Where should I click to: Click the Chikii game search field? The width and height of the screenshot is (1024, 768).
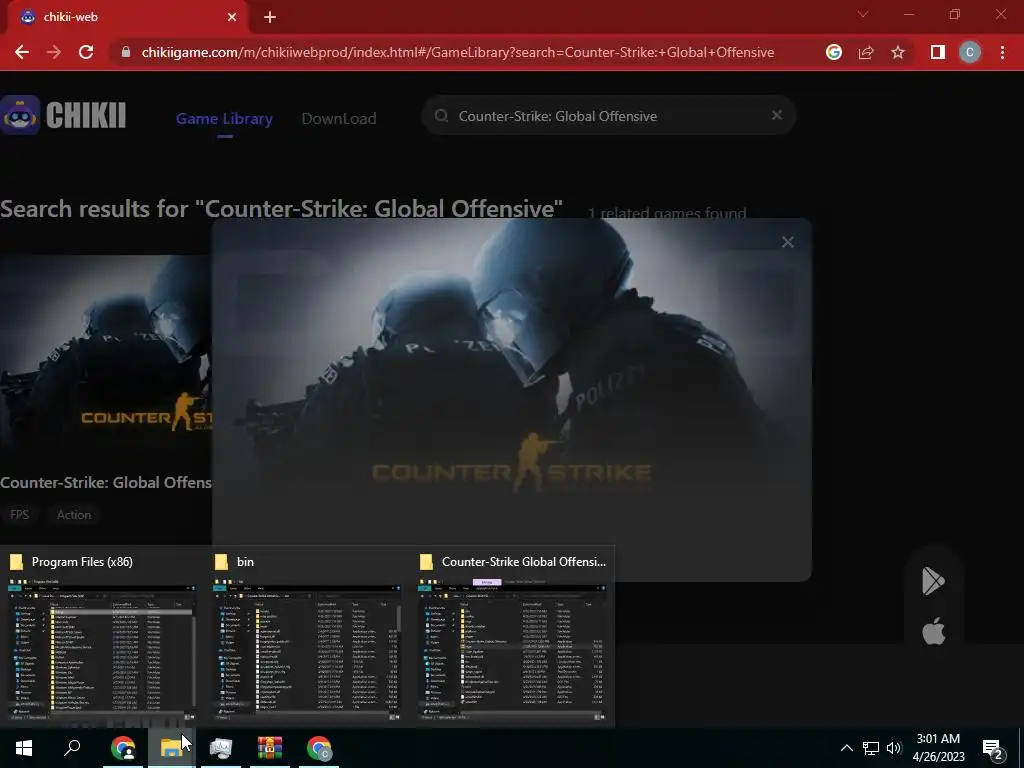(609, 116)
